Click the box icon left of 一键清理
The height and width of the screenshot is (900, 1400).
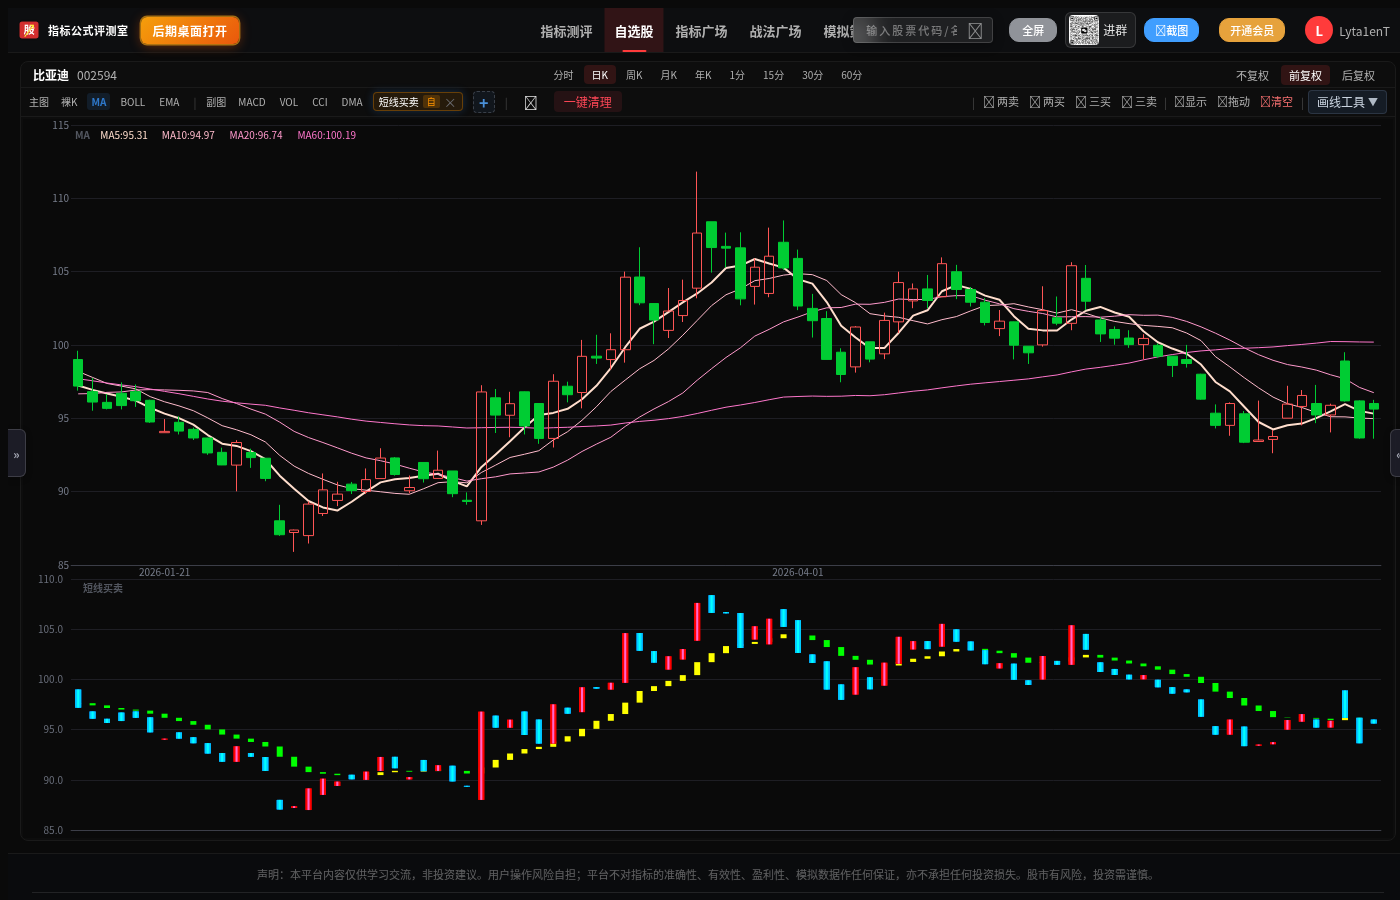click(x=531, y=103)
